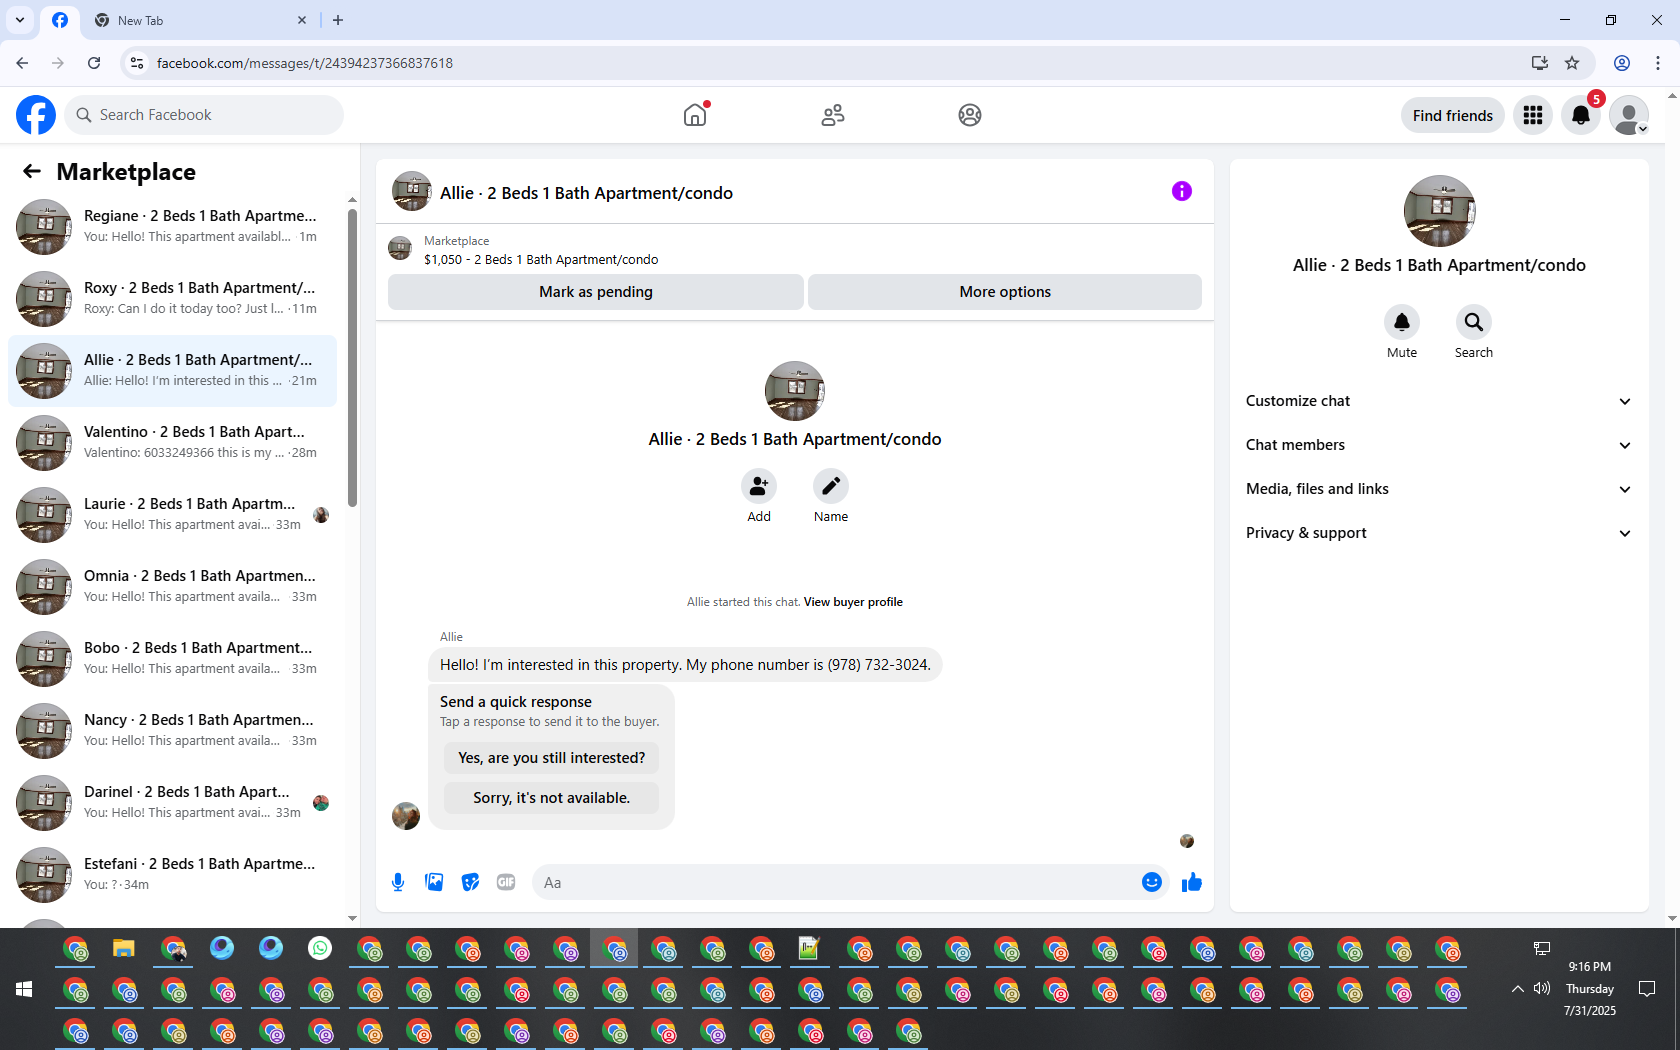Open the browser tab search dropdown
This screenshot has width=1680, height=1050.
(x=20, y=20)
